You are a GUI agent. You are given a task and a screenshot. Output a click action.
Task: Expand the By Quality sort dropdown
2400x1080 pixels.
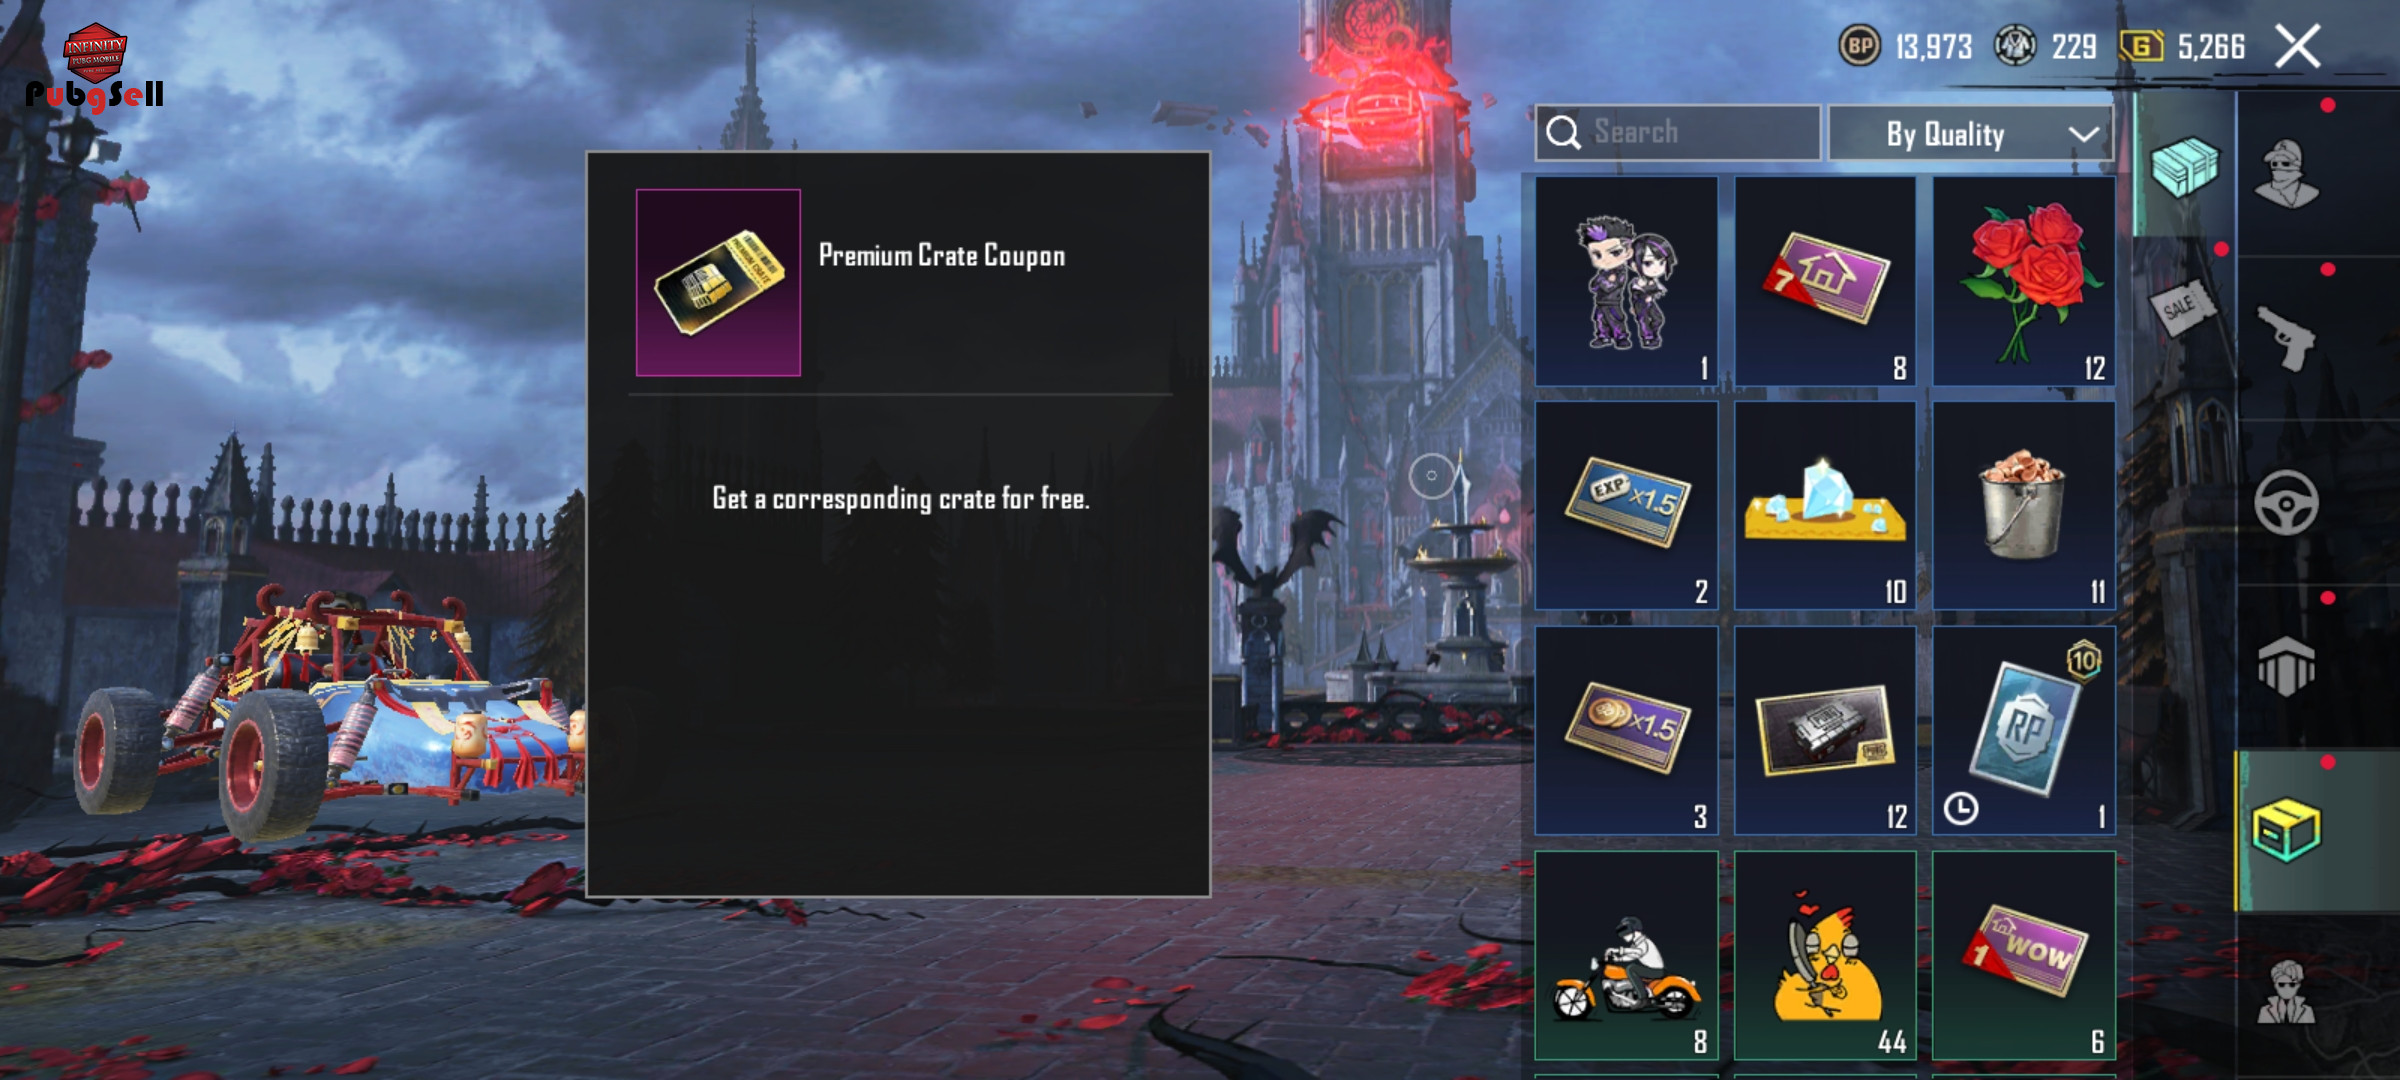(x=1970, y=133)
